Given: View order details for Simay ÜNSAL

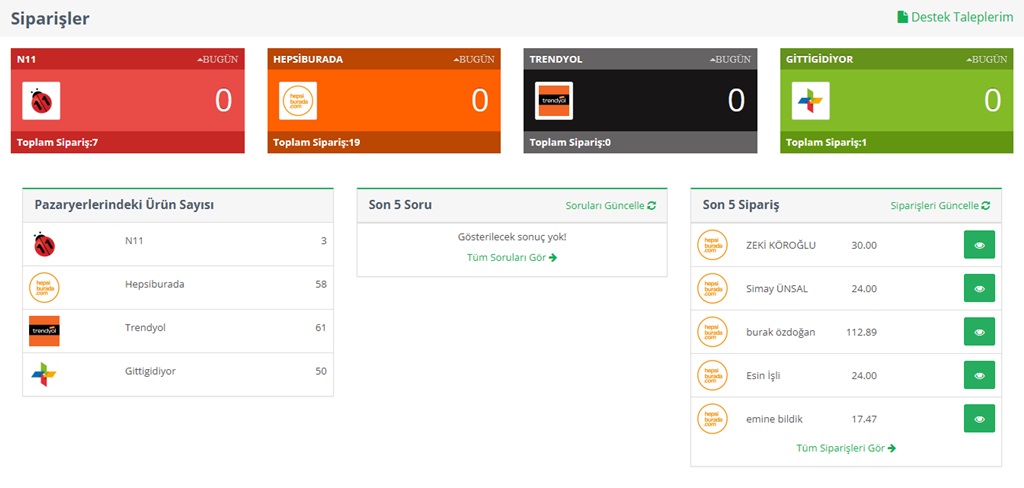Looking at the screenshot, I should (979, 288).
